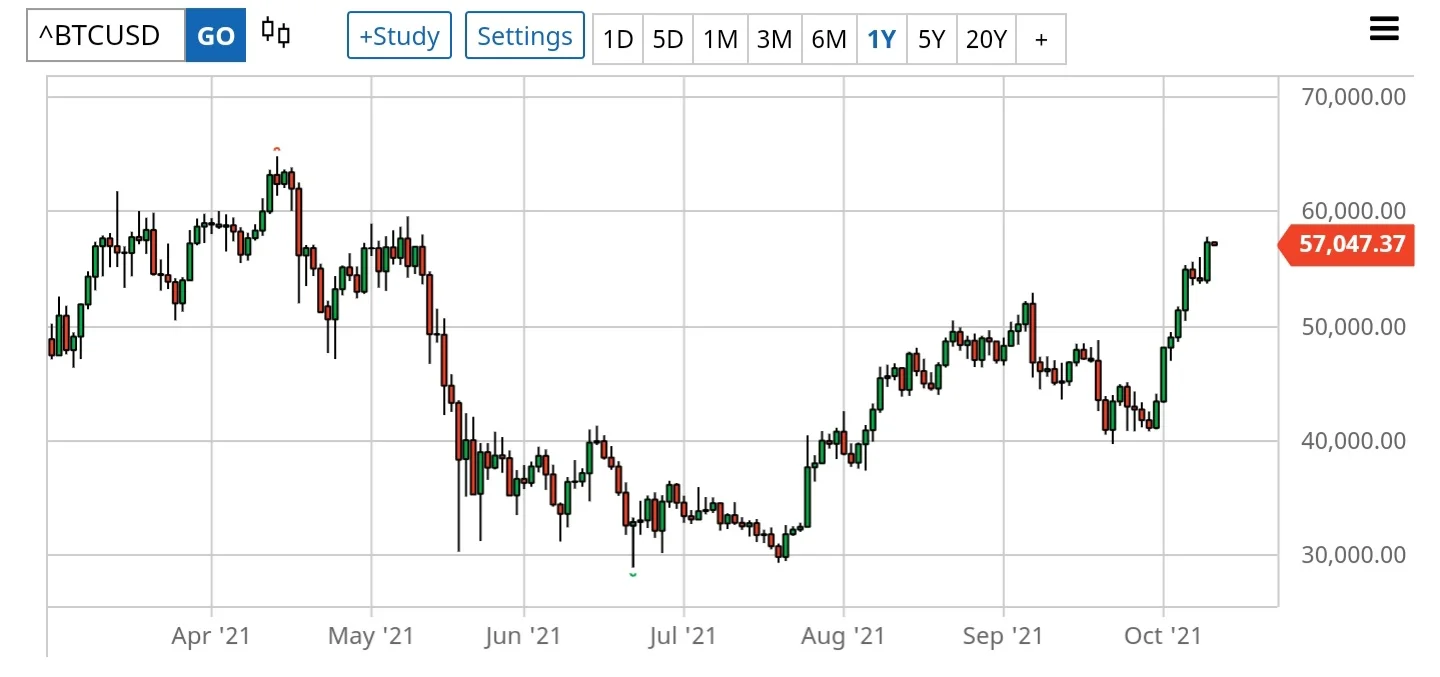Click the Jun '21 date axis label
The height and width of the screenshot is (677, 1440).
point(523,636)
